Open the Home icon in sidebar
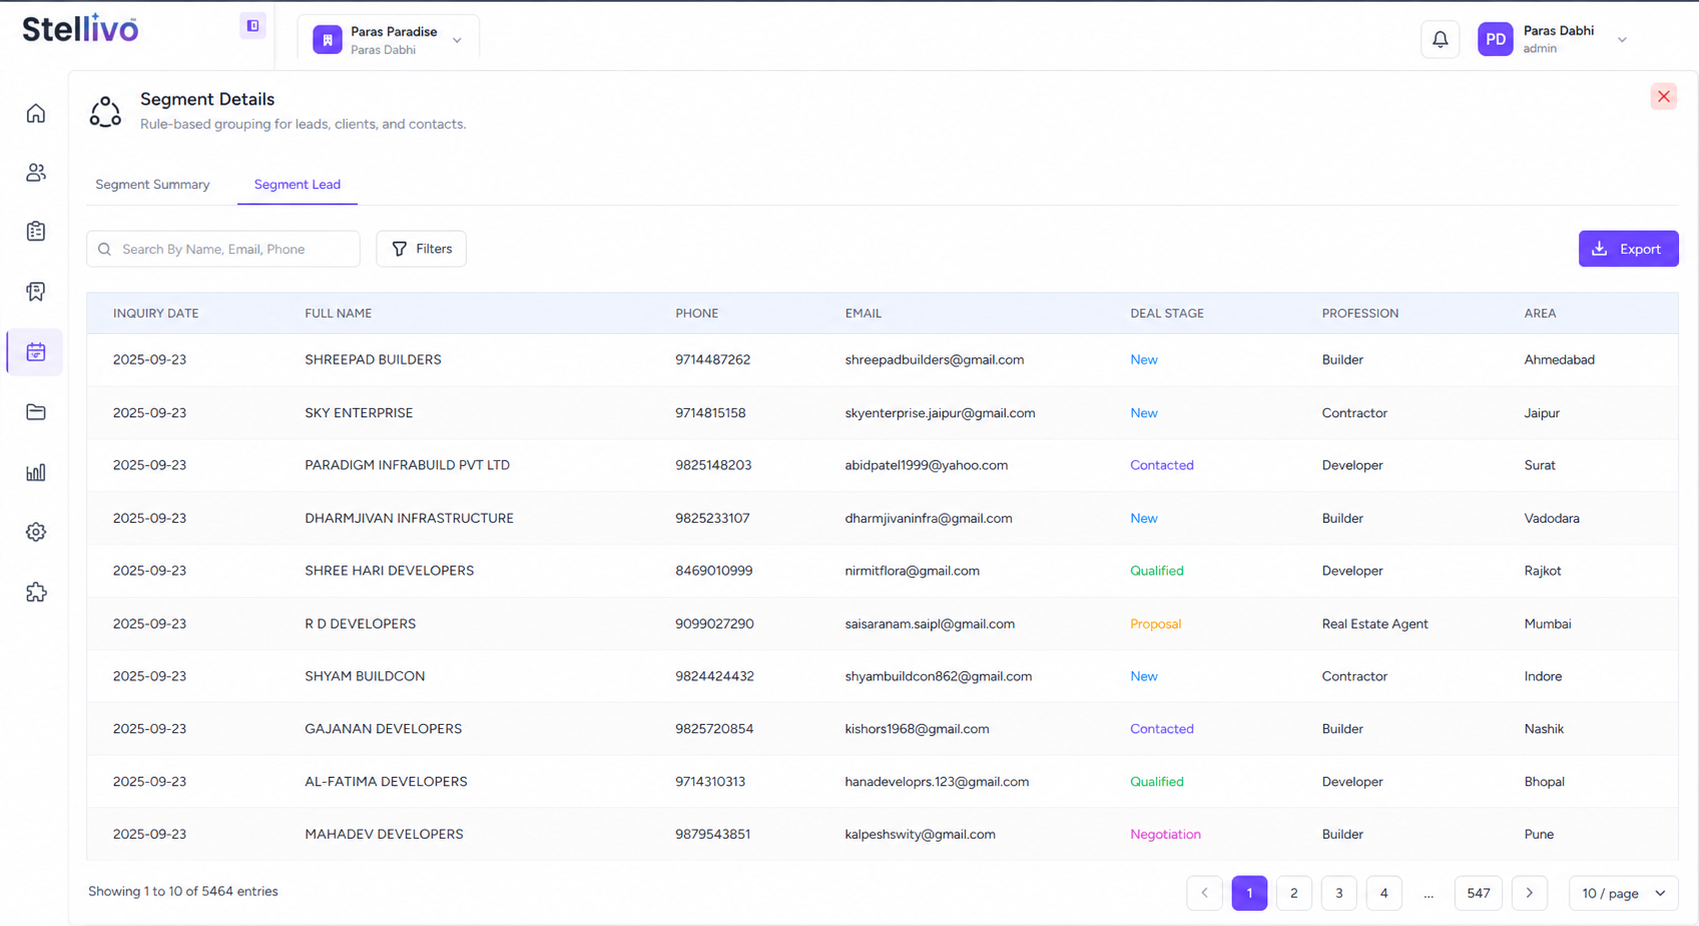Viewport: 1699px width, 926px height. [x=36, y=113]
